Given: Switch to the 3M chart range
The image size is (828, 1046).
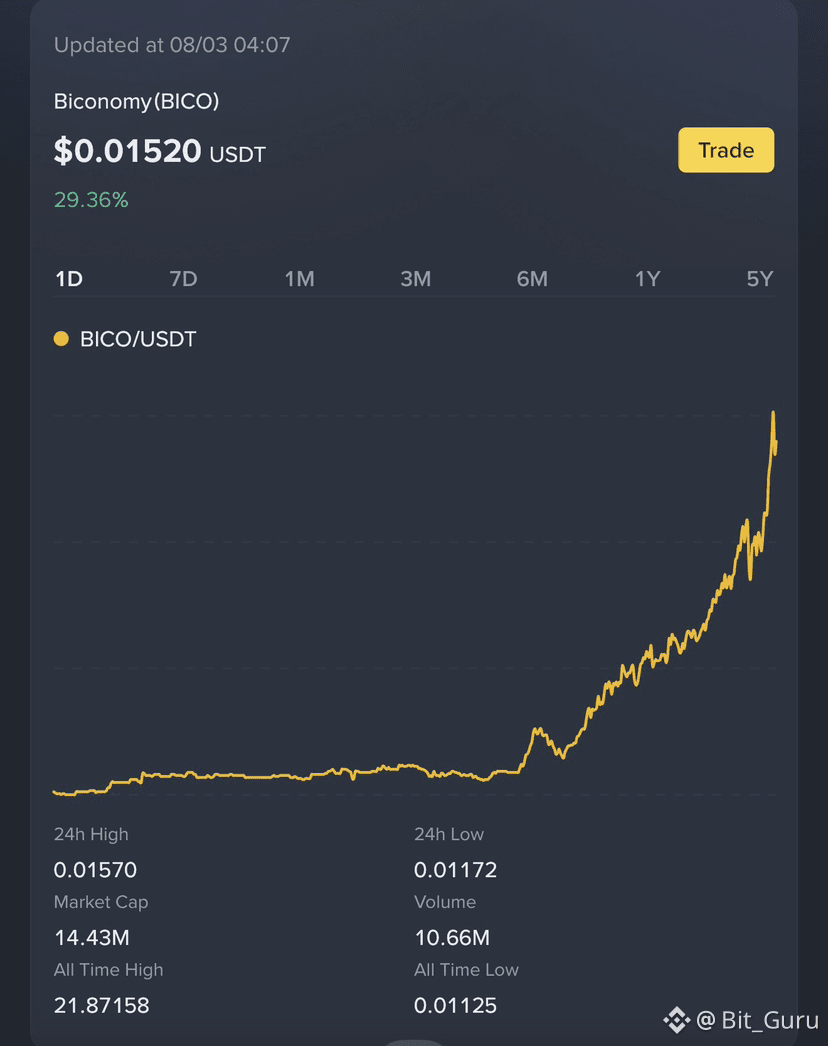Looking at the screenshot, I should pyautogui.click(x=416, y=279).
